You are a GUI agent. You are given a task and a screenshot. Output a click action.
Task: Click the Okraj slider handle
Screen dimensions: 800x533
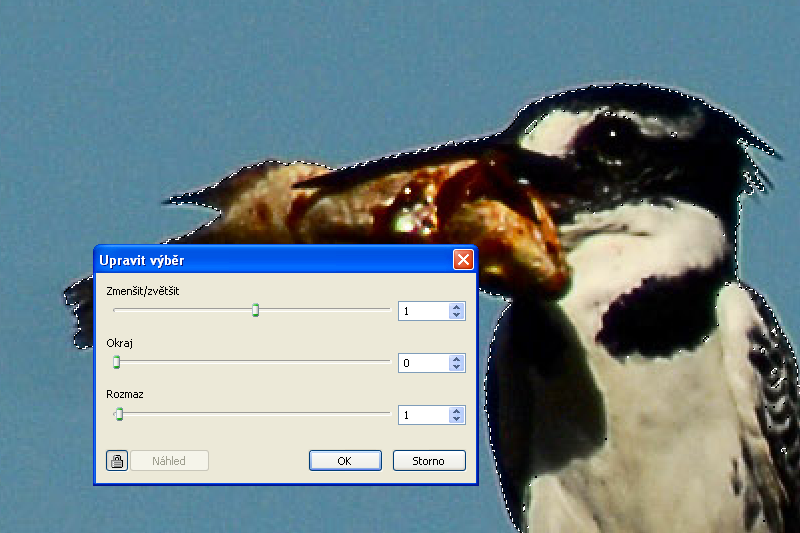[x=116, y=363]
